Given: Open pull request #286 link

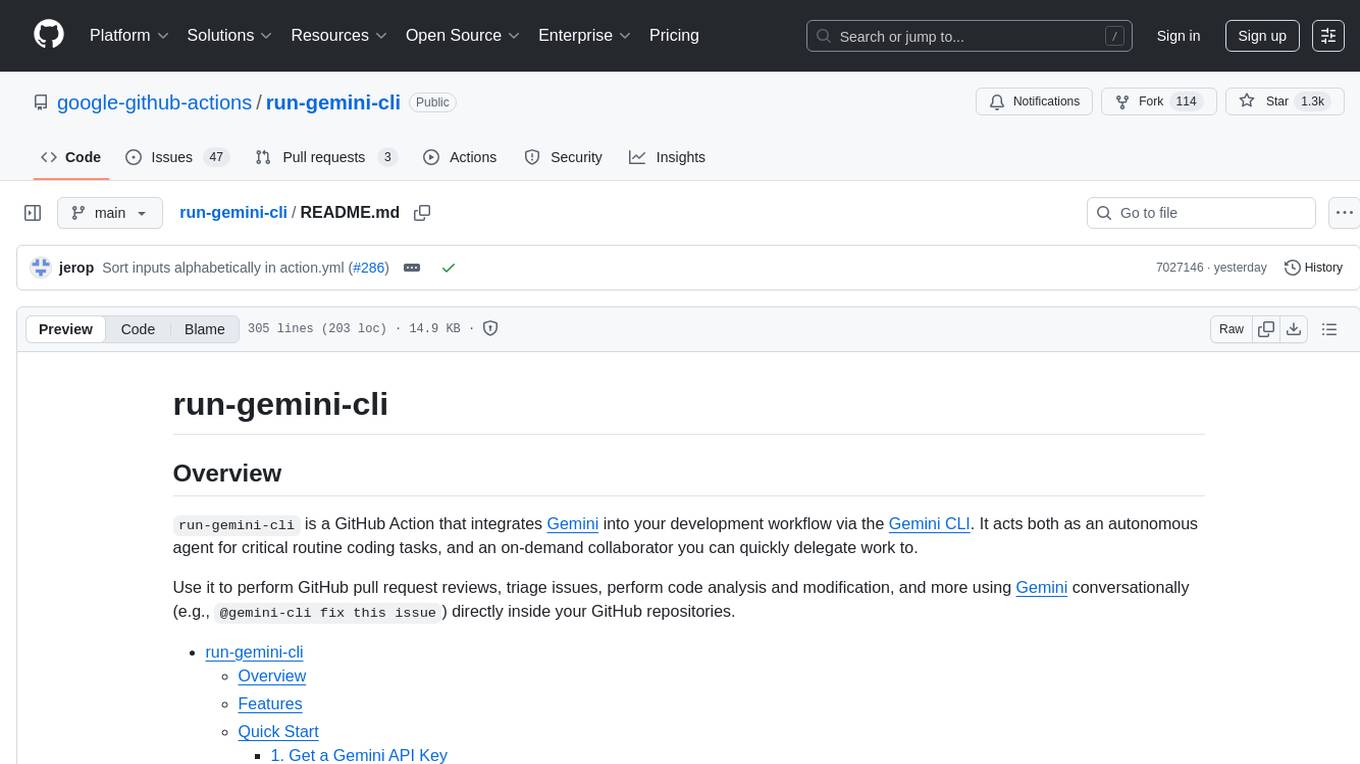Looking at the screenshot, I should pyautogui.click(x=368, y=268).
